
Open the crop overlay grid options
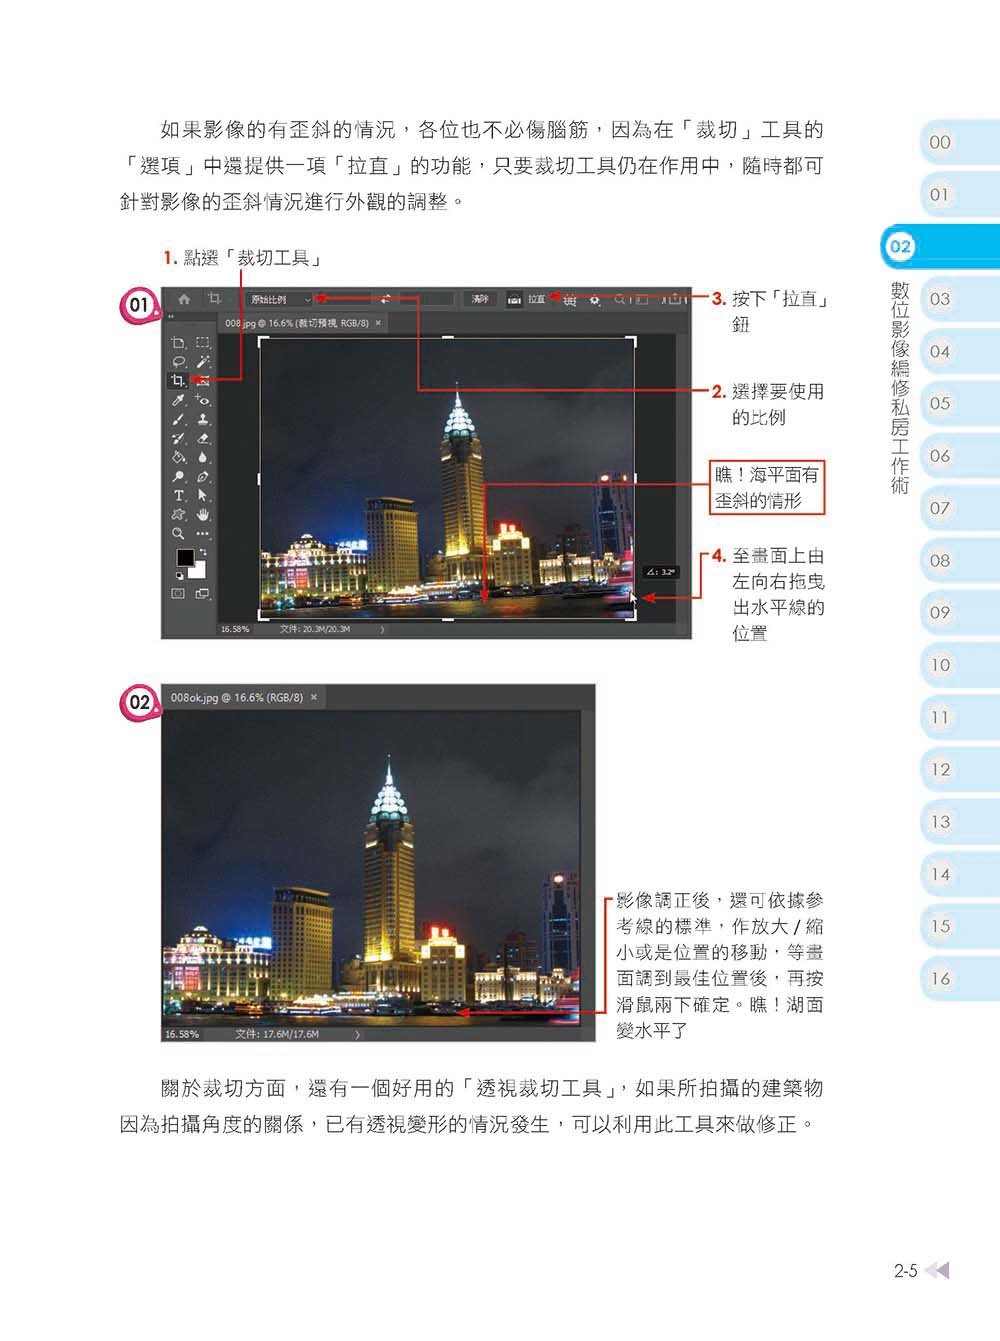pyautogui.click(x=570, y=300)
